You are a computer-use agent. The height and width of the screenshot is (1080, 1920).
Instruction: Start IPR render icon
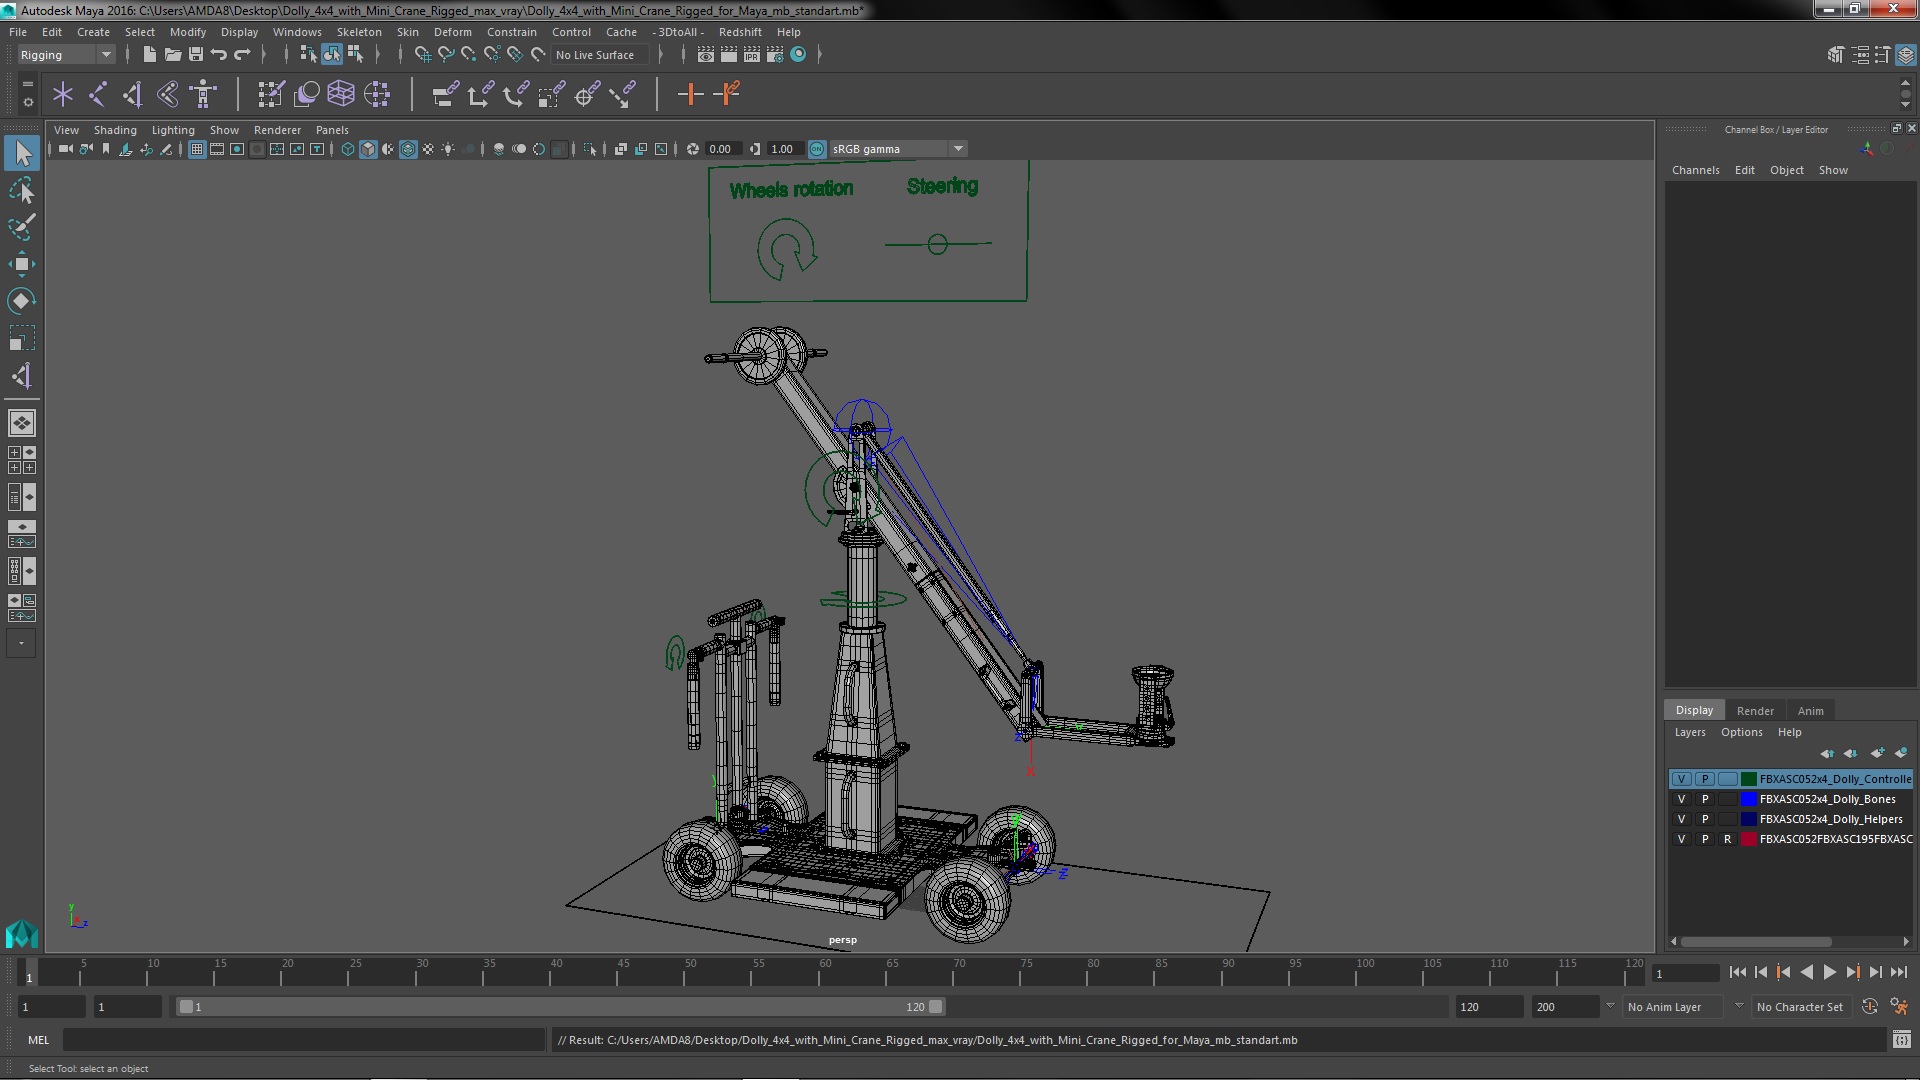click(752, 54)
